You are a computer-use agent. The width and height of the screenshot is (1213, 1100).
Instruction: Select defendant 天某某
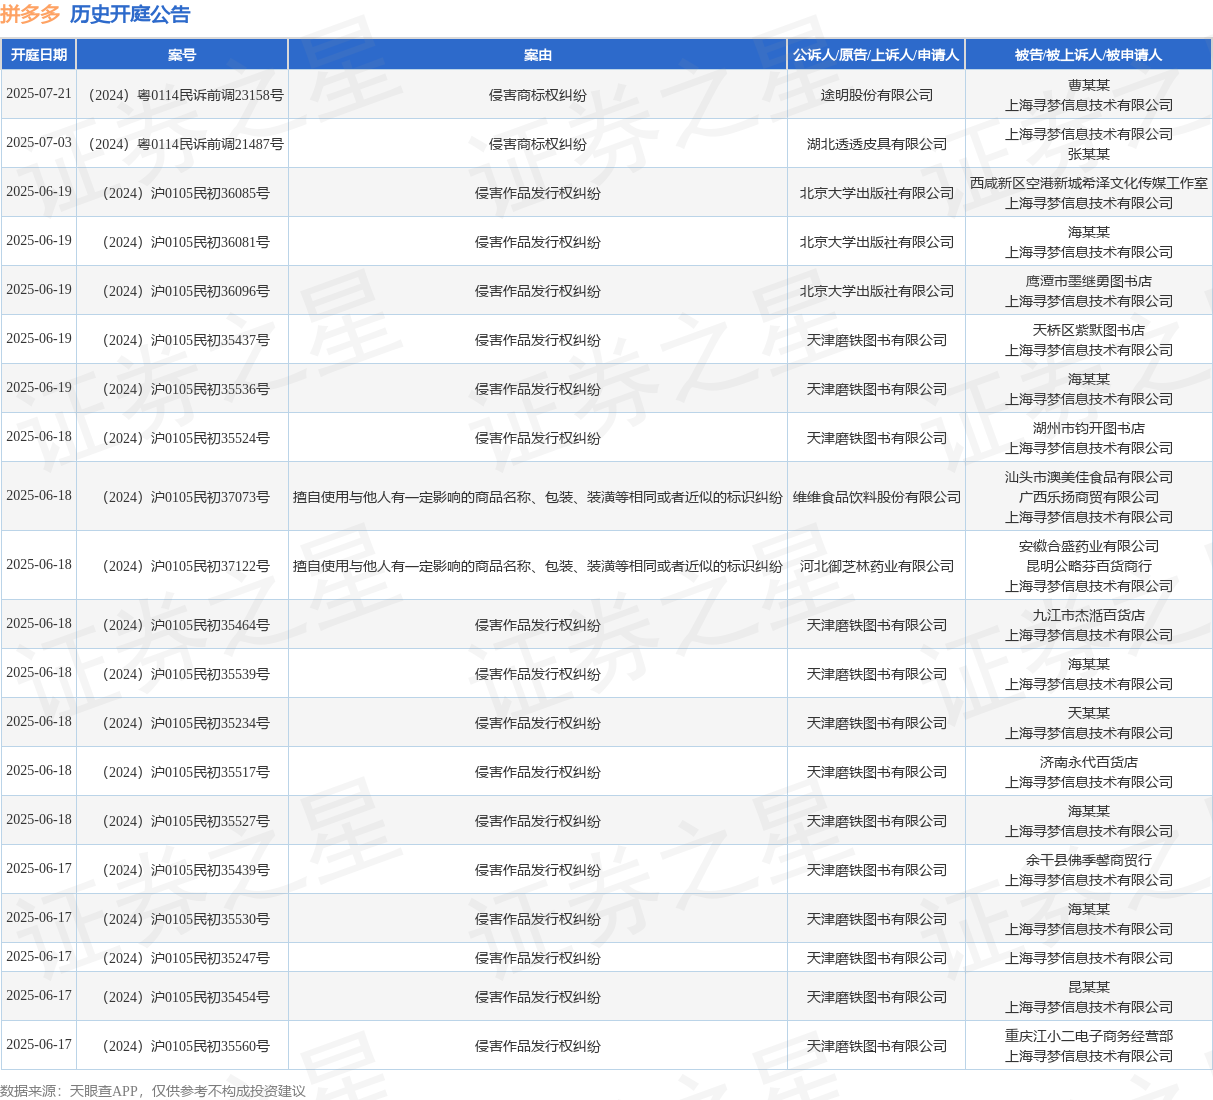click(1089, 714)
